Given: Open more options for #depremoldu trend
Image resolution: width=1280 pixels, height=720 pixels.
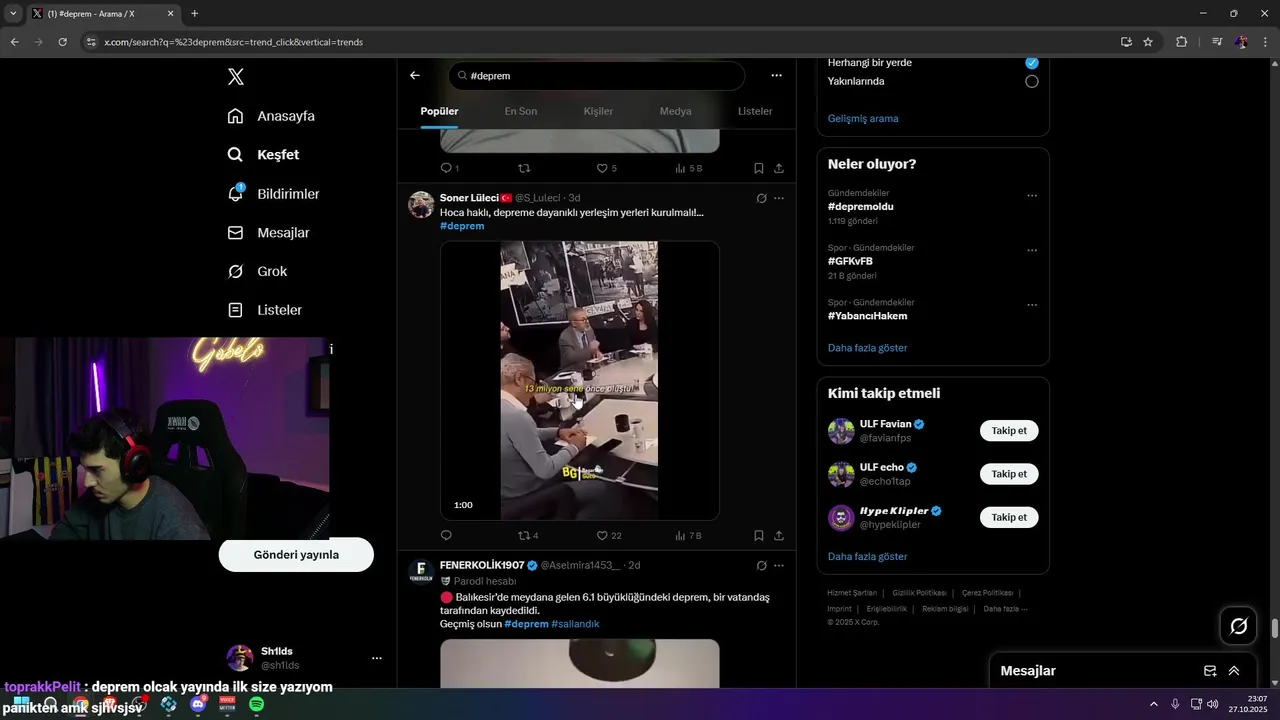Looking at the screenshot, I should click(x=1032, y=196).
